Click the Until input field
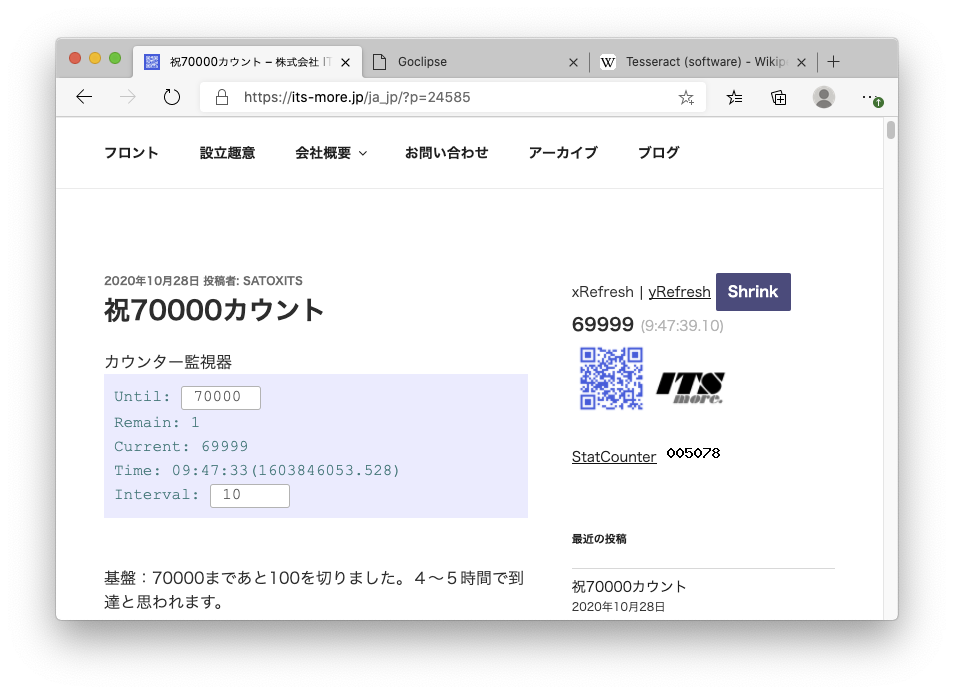The image size is (954, 694). coord(220,397)
